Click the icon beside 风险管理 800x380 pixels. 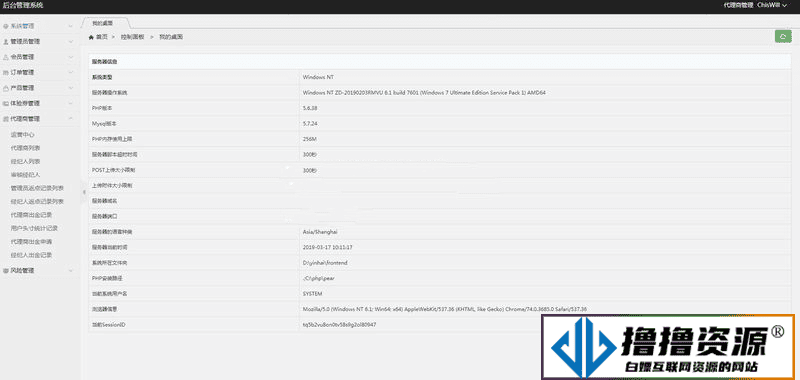pyautogui.click(x=6, y=270)
